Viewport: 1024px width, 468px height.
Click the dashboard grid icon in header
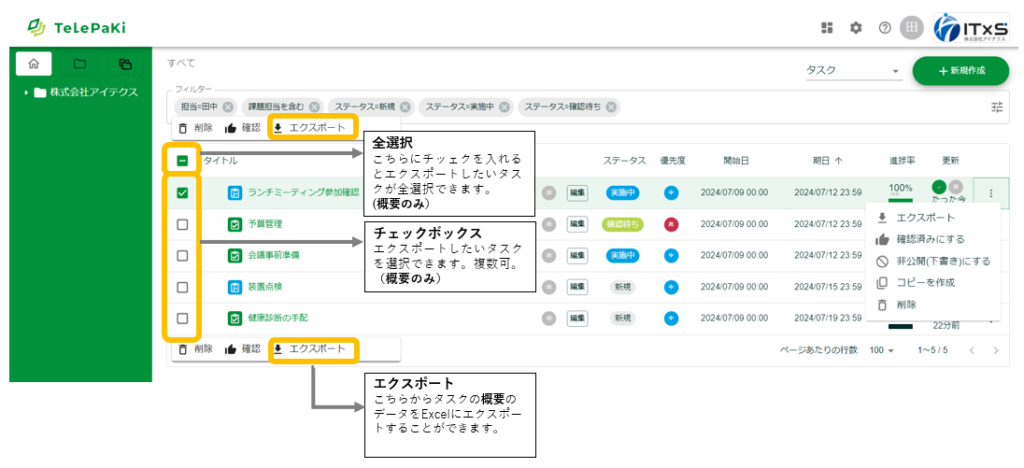tap(826, 28)
